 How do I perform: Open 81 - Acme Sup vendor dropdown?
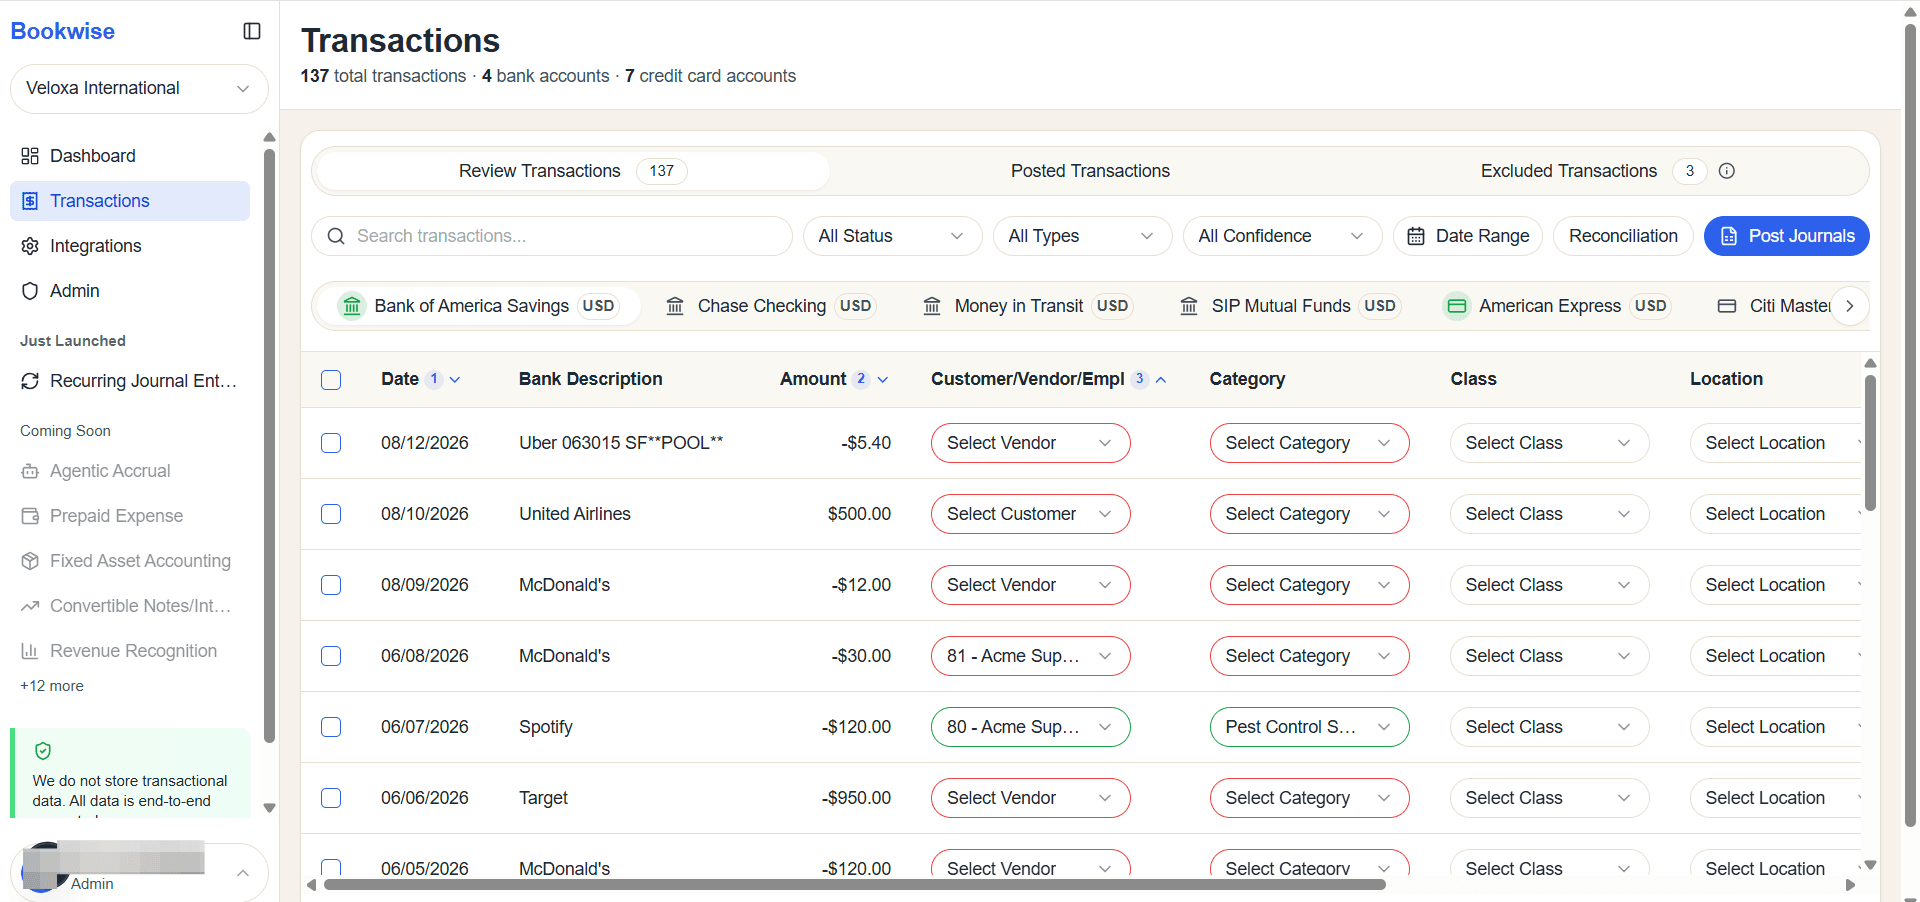1031,656
